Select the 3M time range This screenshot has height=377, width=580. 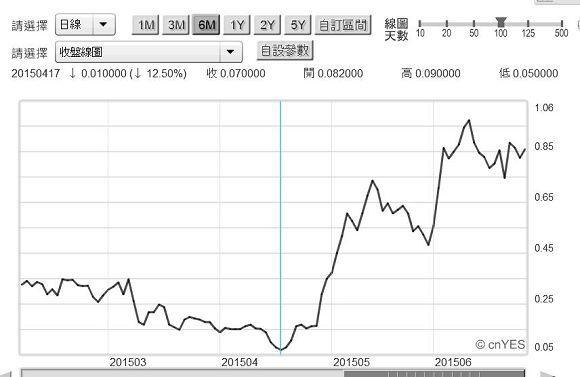click(176, 25)
